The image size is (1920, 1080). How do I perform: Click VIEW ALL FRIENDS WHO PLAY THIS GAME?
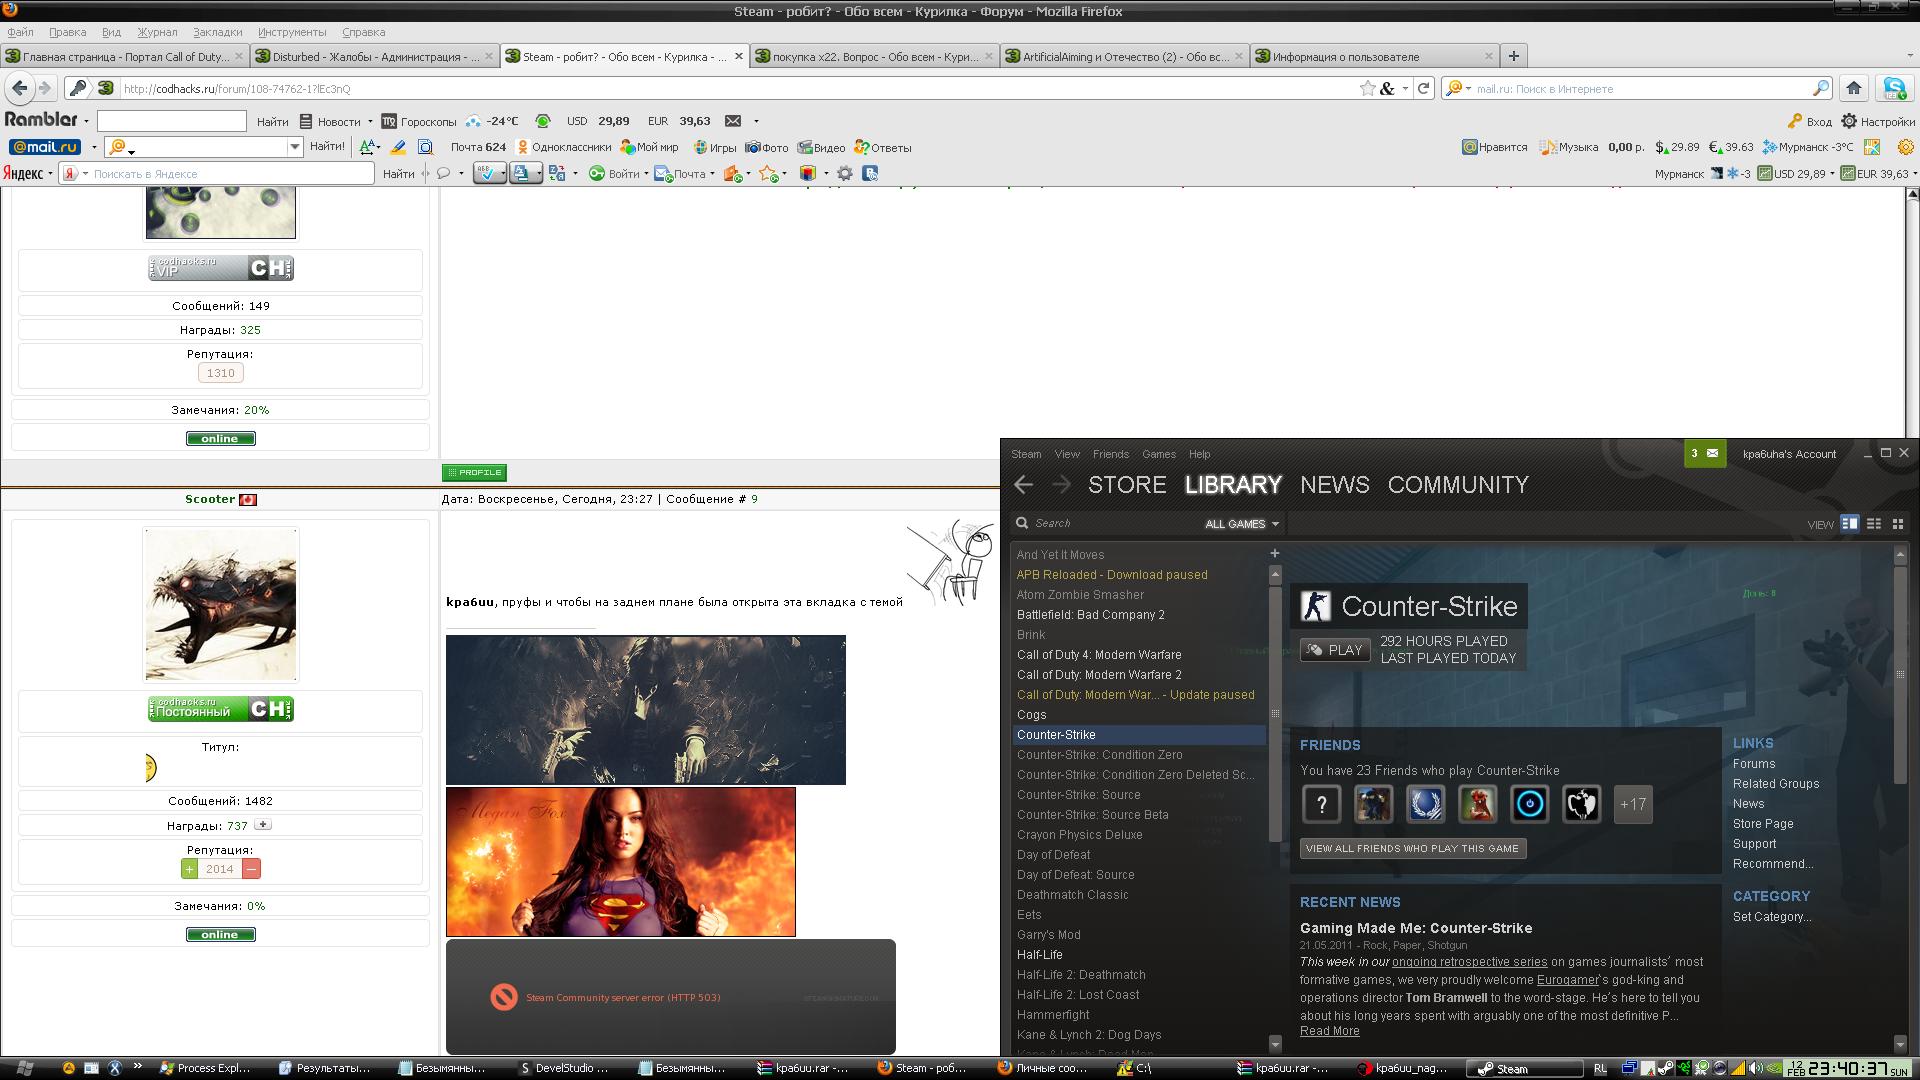1412,848
